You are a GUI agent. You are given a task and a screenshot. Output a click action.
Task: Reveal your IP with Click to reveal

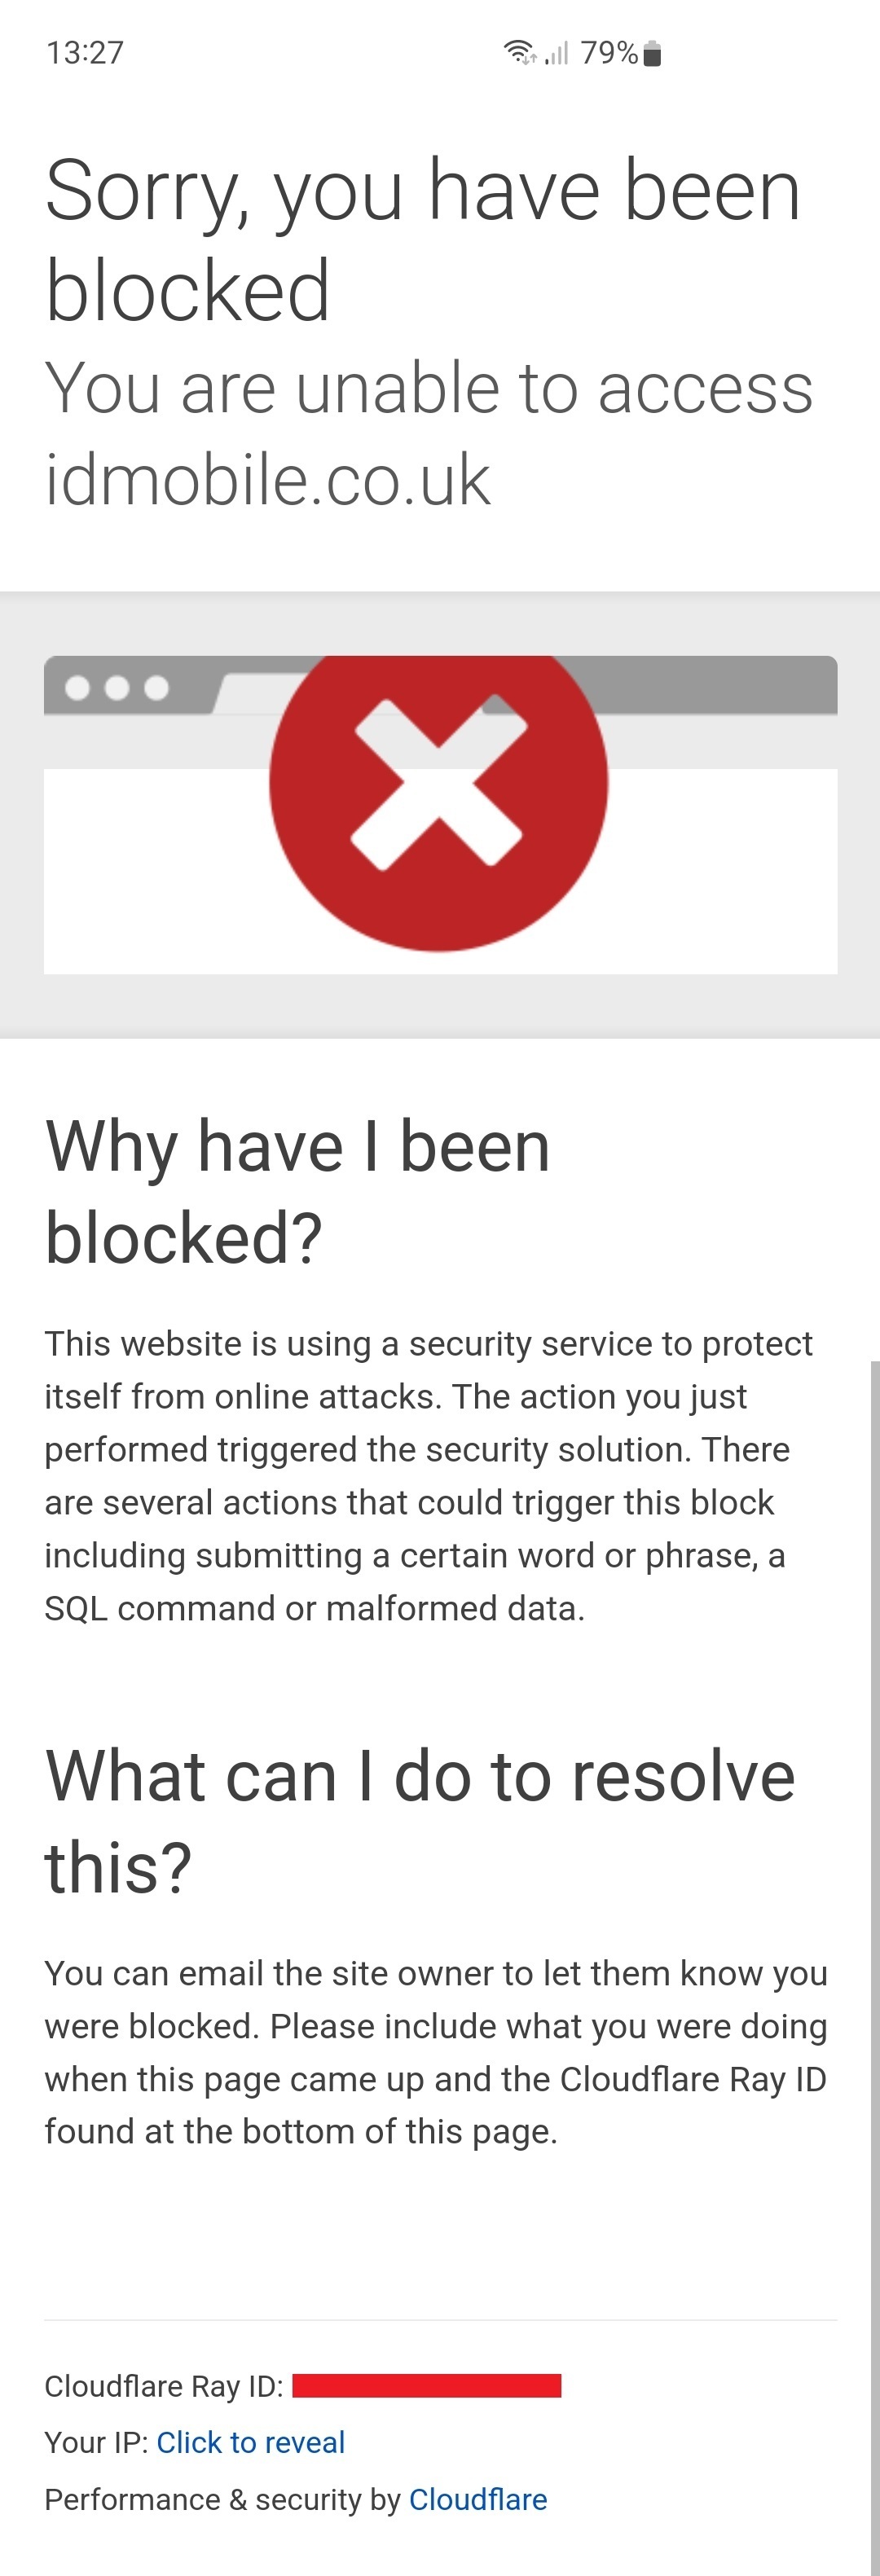point(251,2442)
